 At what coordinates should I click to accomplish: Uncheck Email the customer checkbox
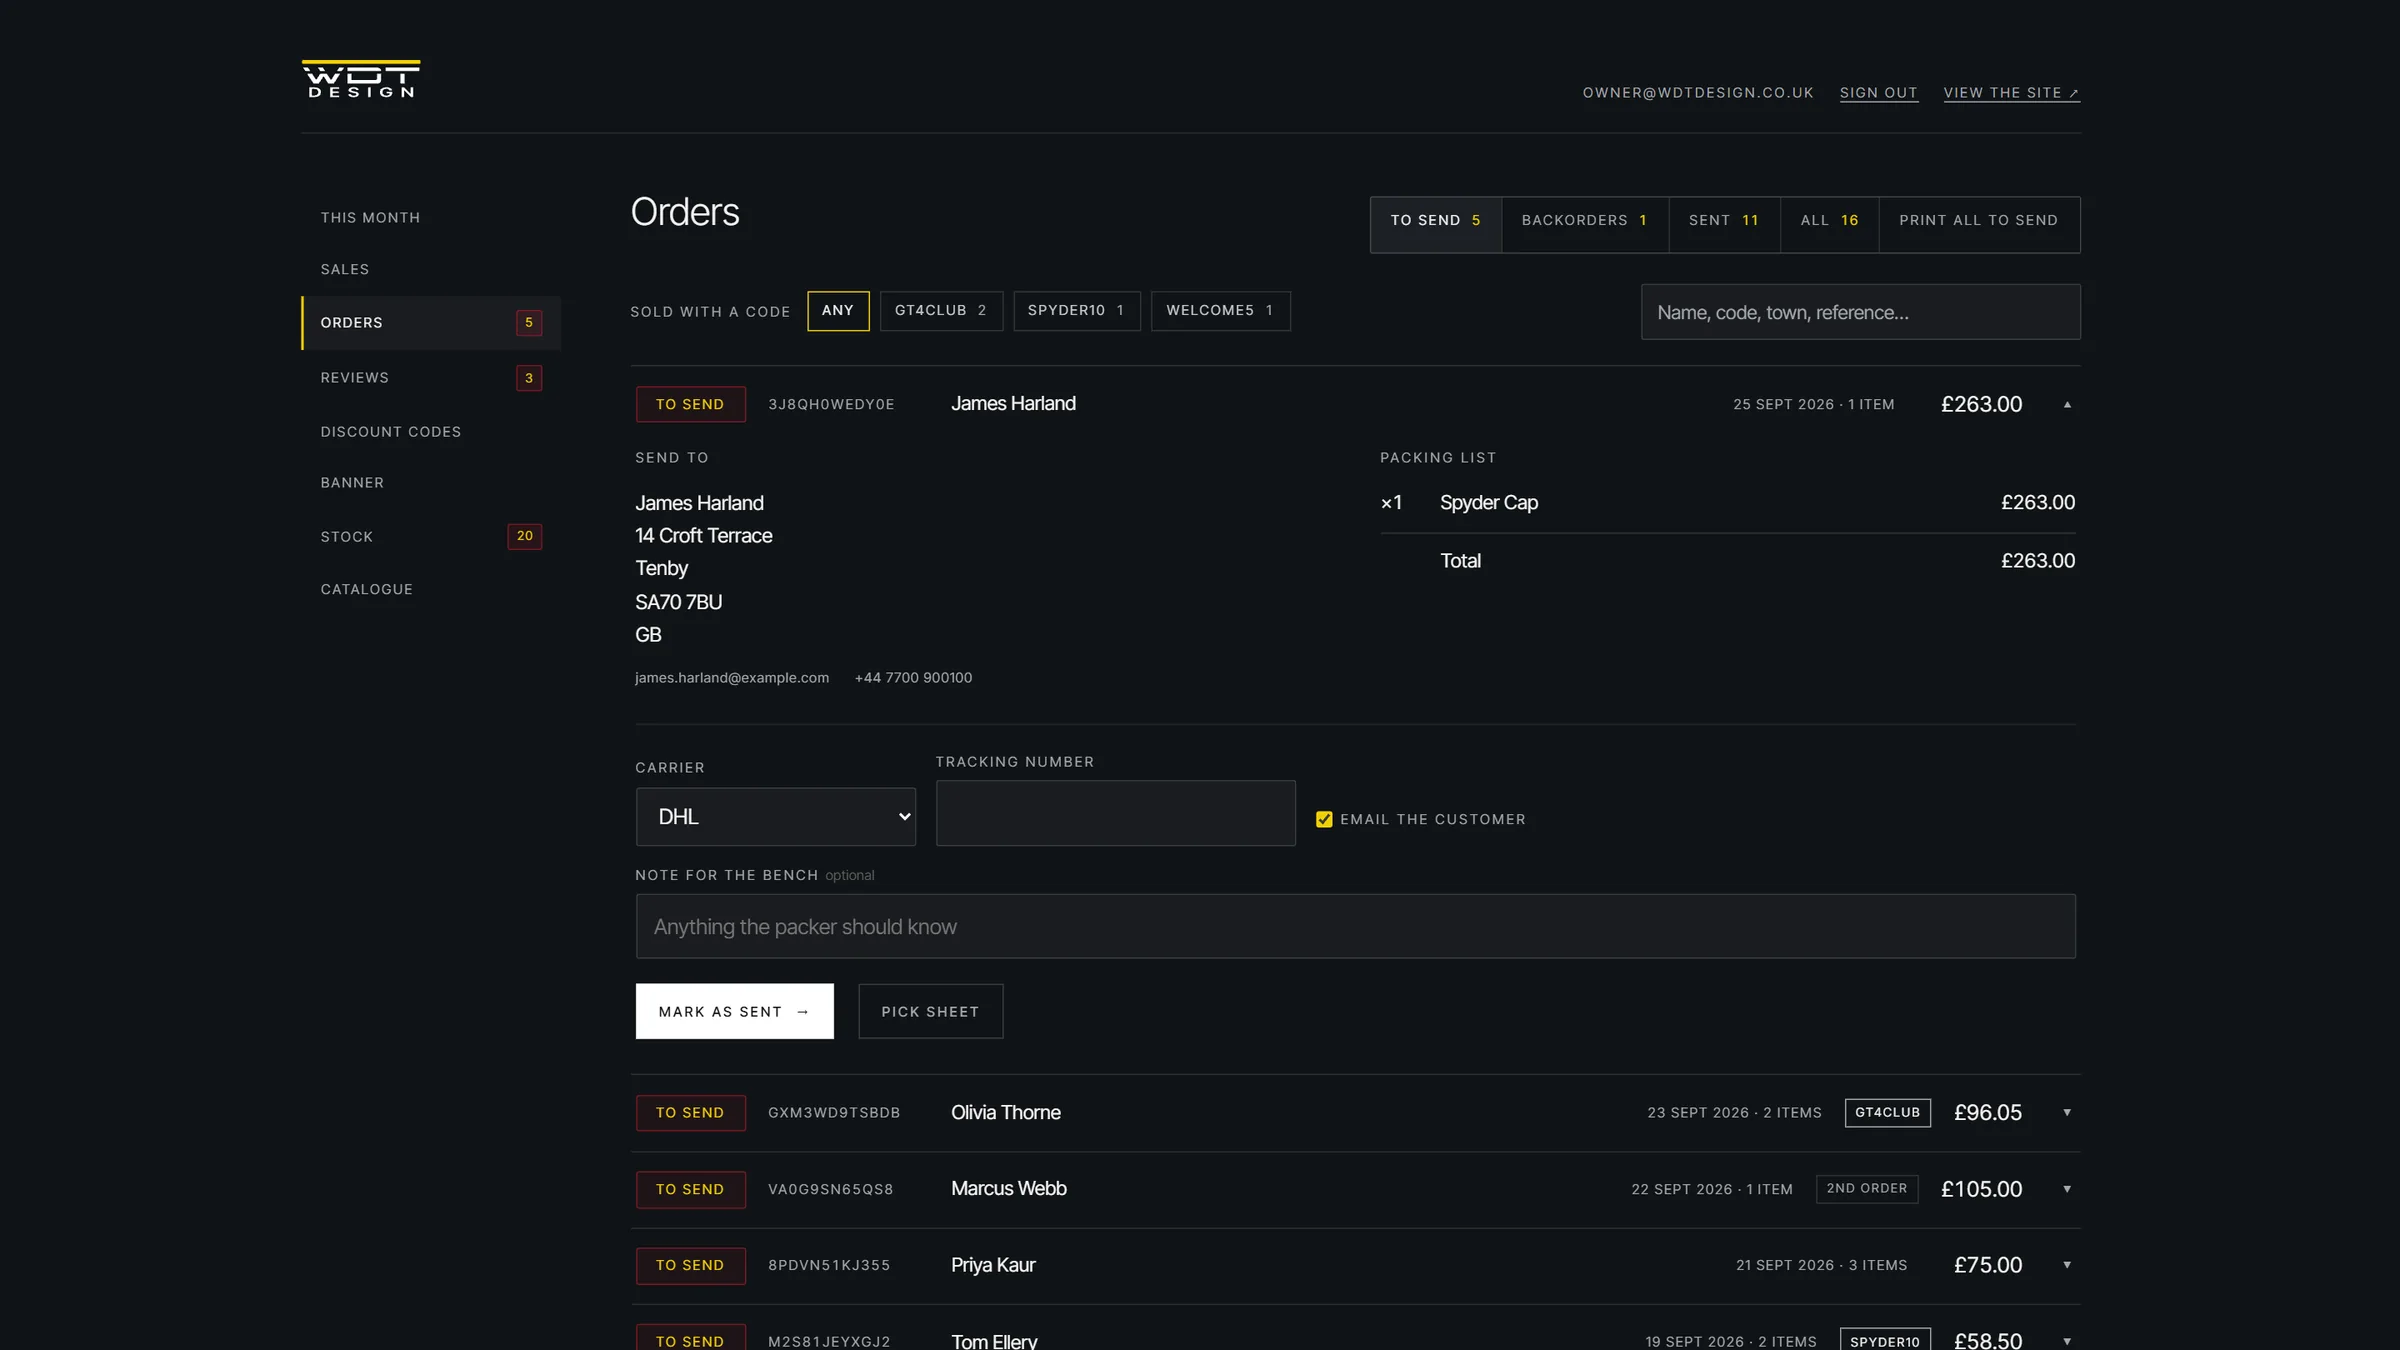(1324, 819)
